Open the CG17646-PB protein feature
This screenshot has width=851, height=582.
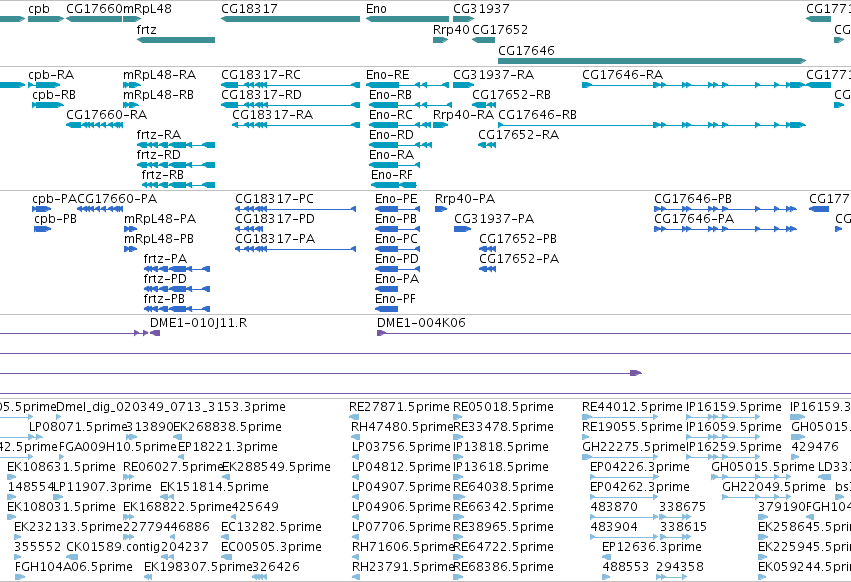coord(726,209)
